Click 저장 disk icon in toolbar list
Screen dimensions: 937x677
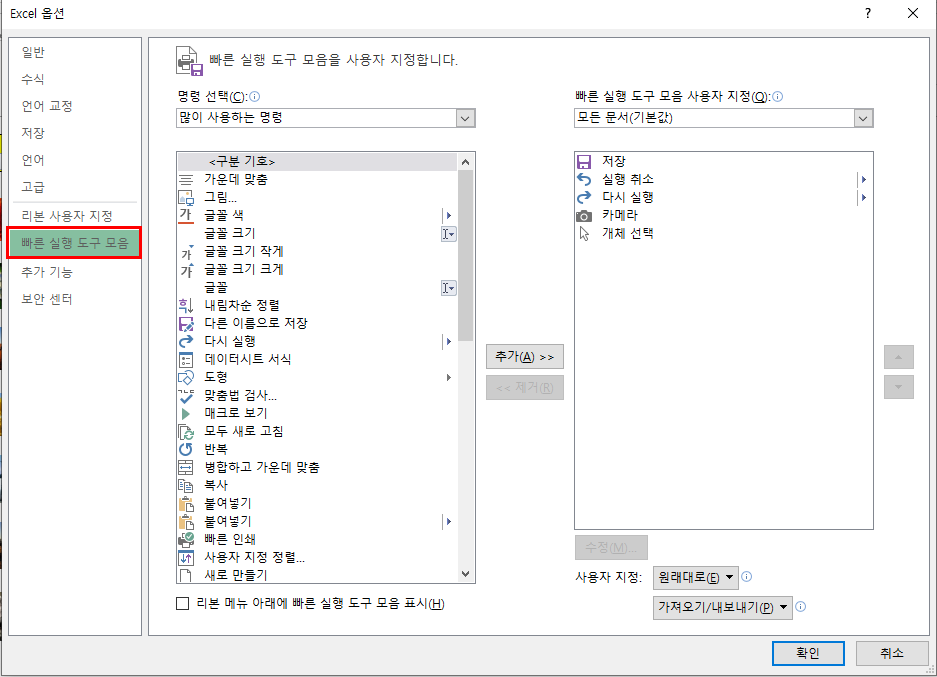pos(584,161)
